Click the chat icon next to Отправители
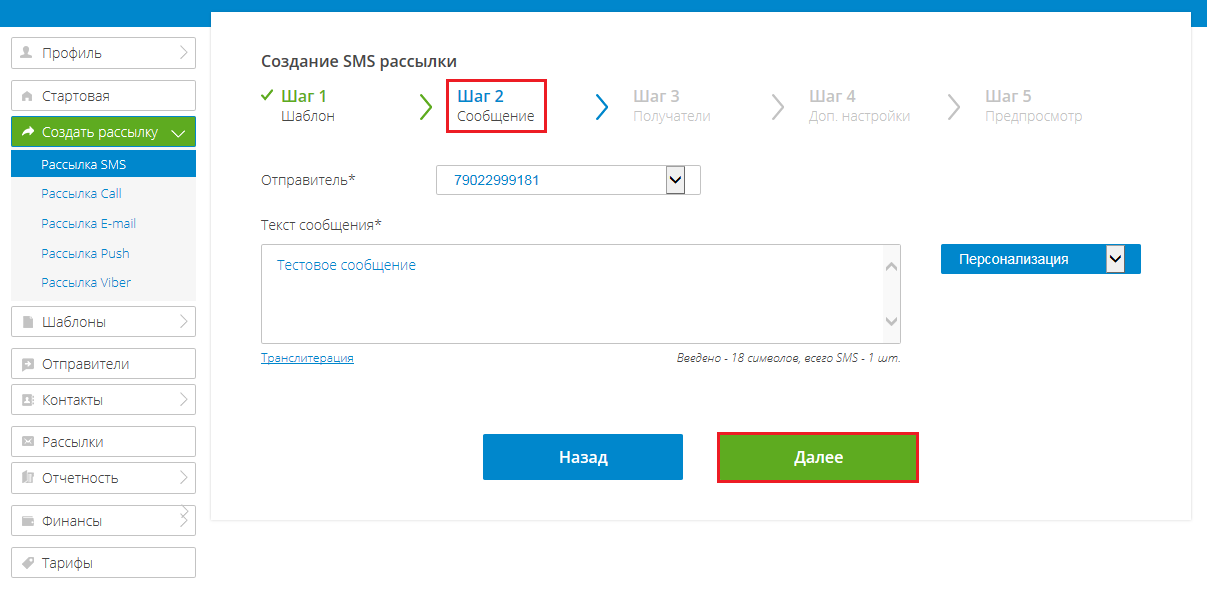 coord(27,364)
